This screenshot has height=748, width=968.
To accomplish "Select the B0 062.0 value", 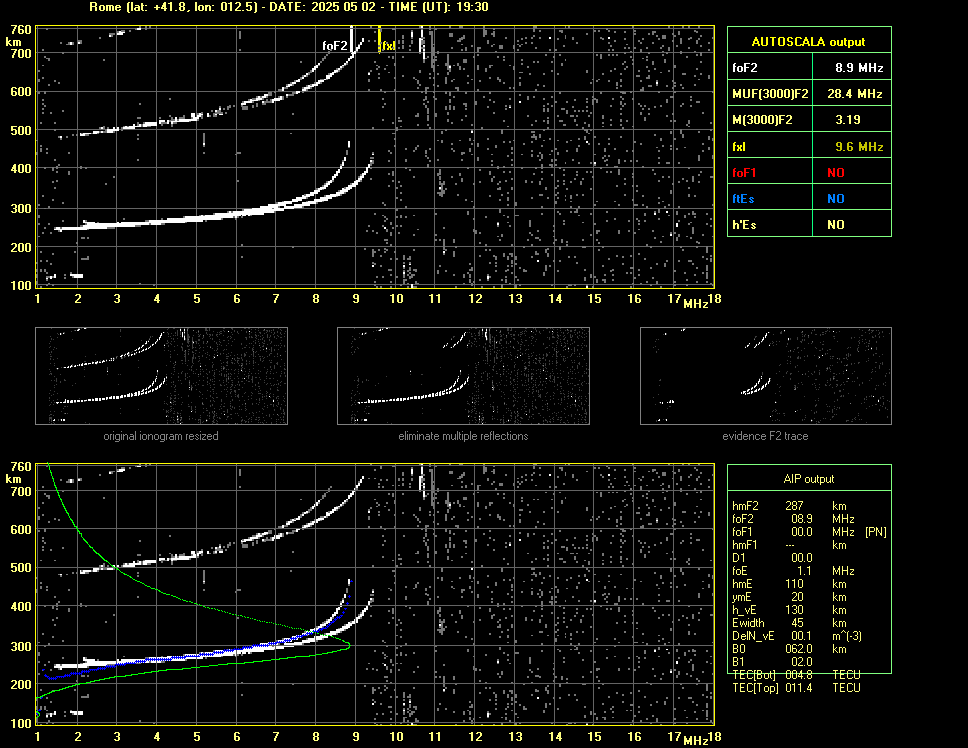I will [798, 649].
